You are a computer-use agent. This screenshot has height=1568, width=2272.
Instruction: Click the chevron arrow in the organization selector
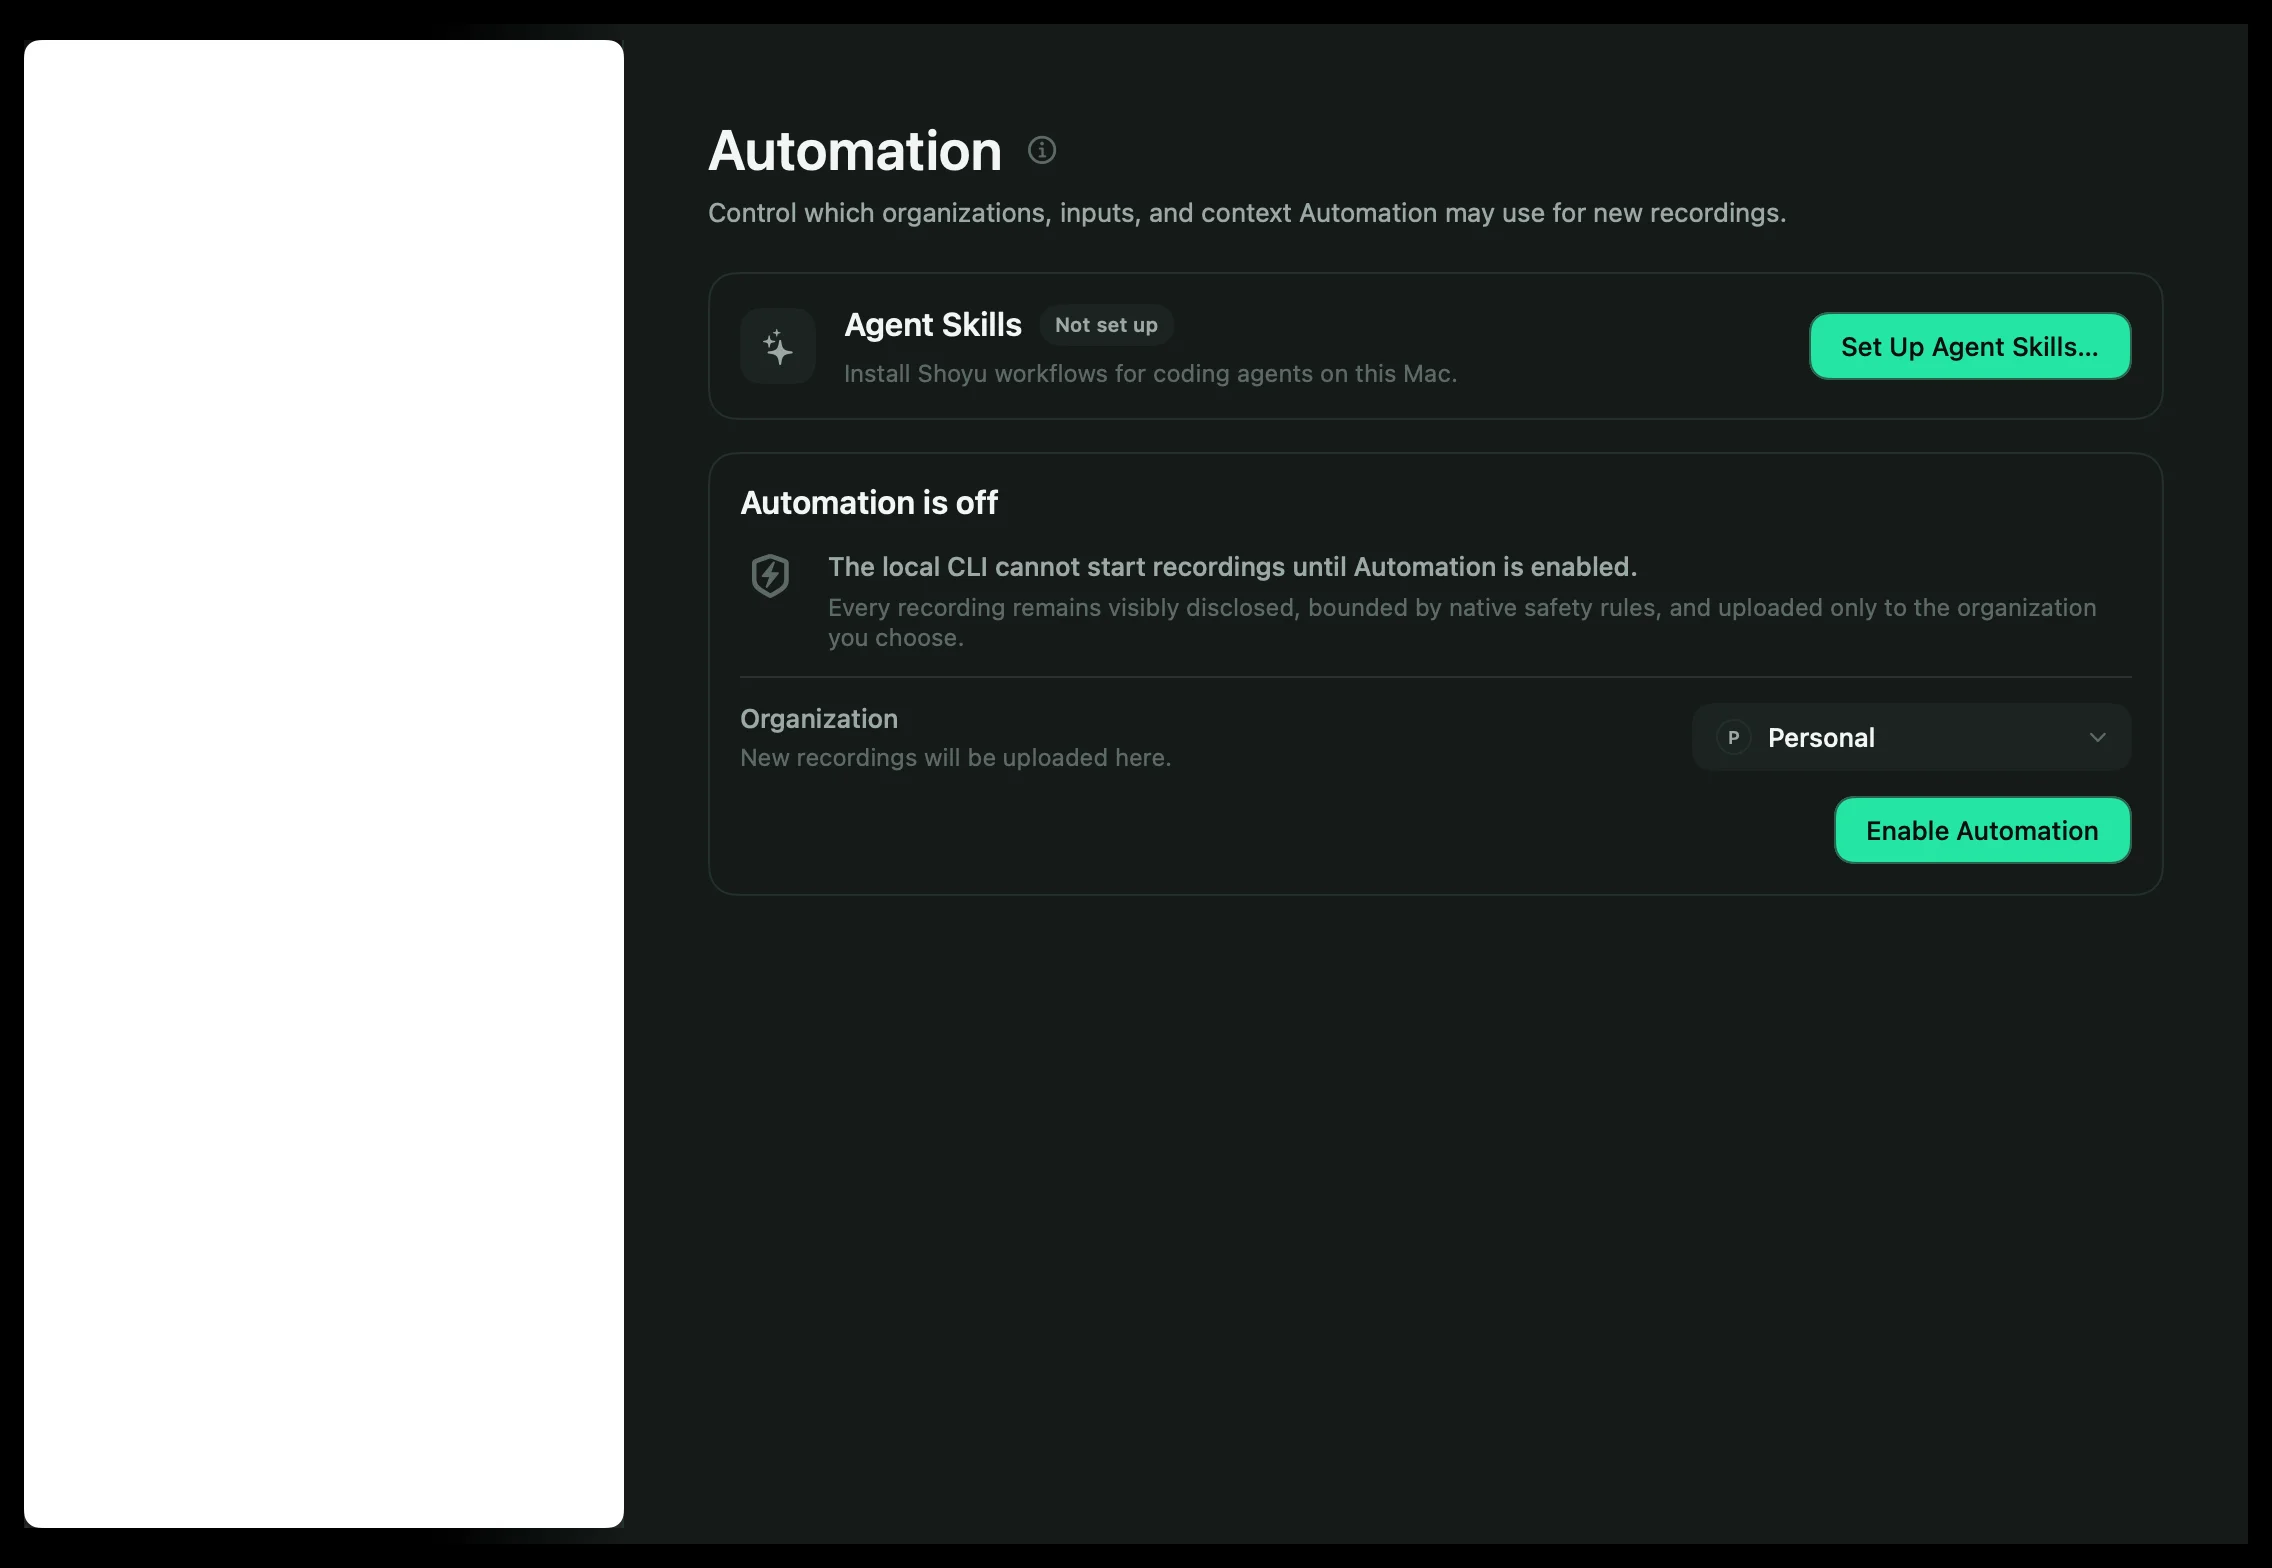click(2097, 737)
